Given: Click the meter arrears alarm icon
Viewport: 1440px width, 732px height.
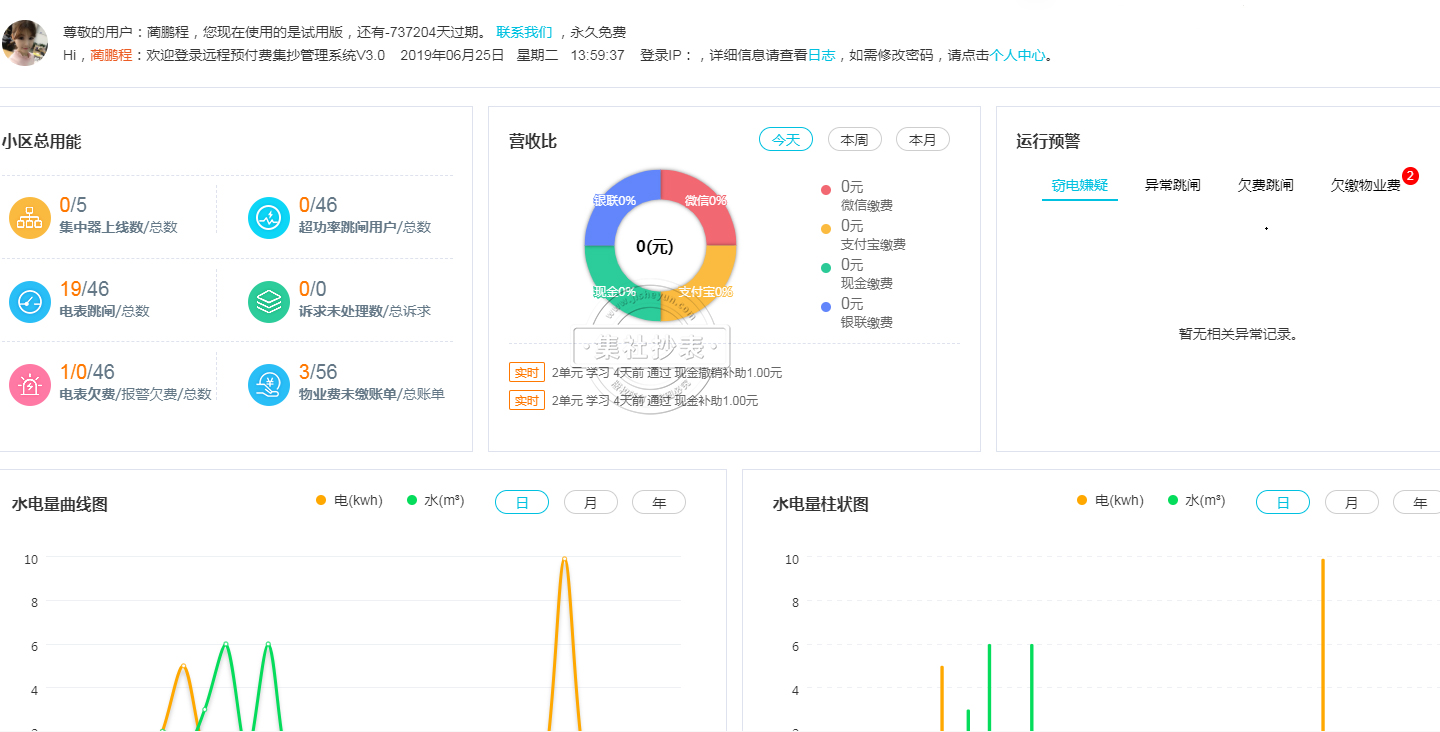Looking at the screenshot, I should (30, 385).
